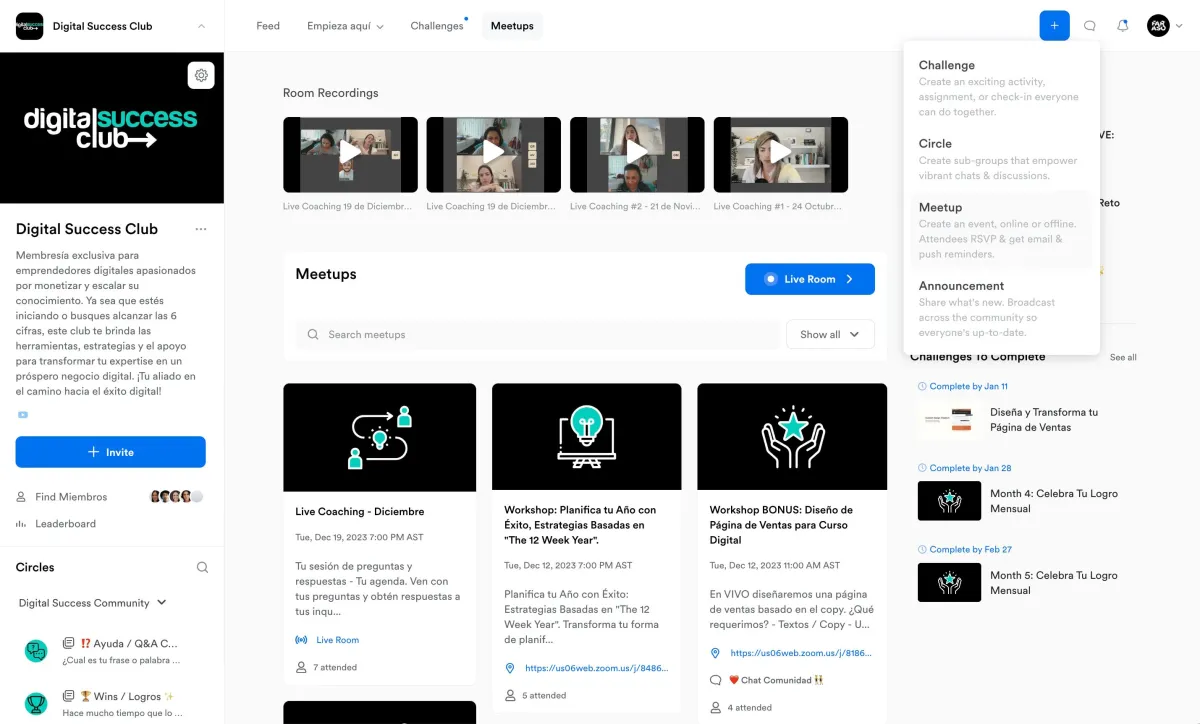The height and width of the screenshot is (724, 1200).
Task: Choose Meetup from the create menu
Action: [x=1001, y=230]
